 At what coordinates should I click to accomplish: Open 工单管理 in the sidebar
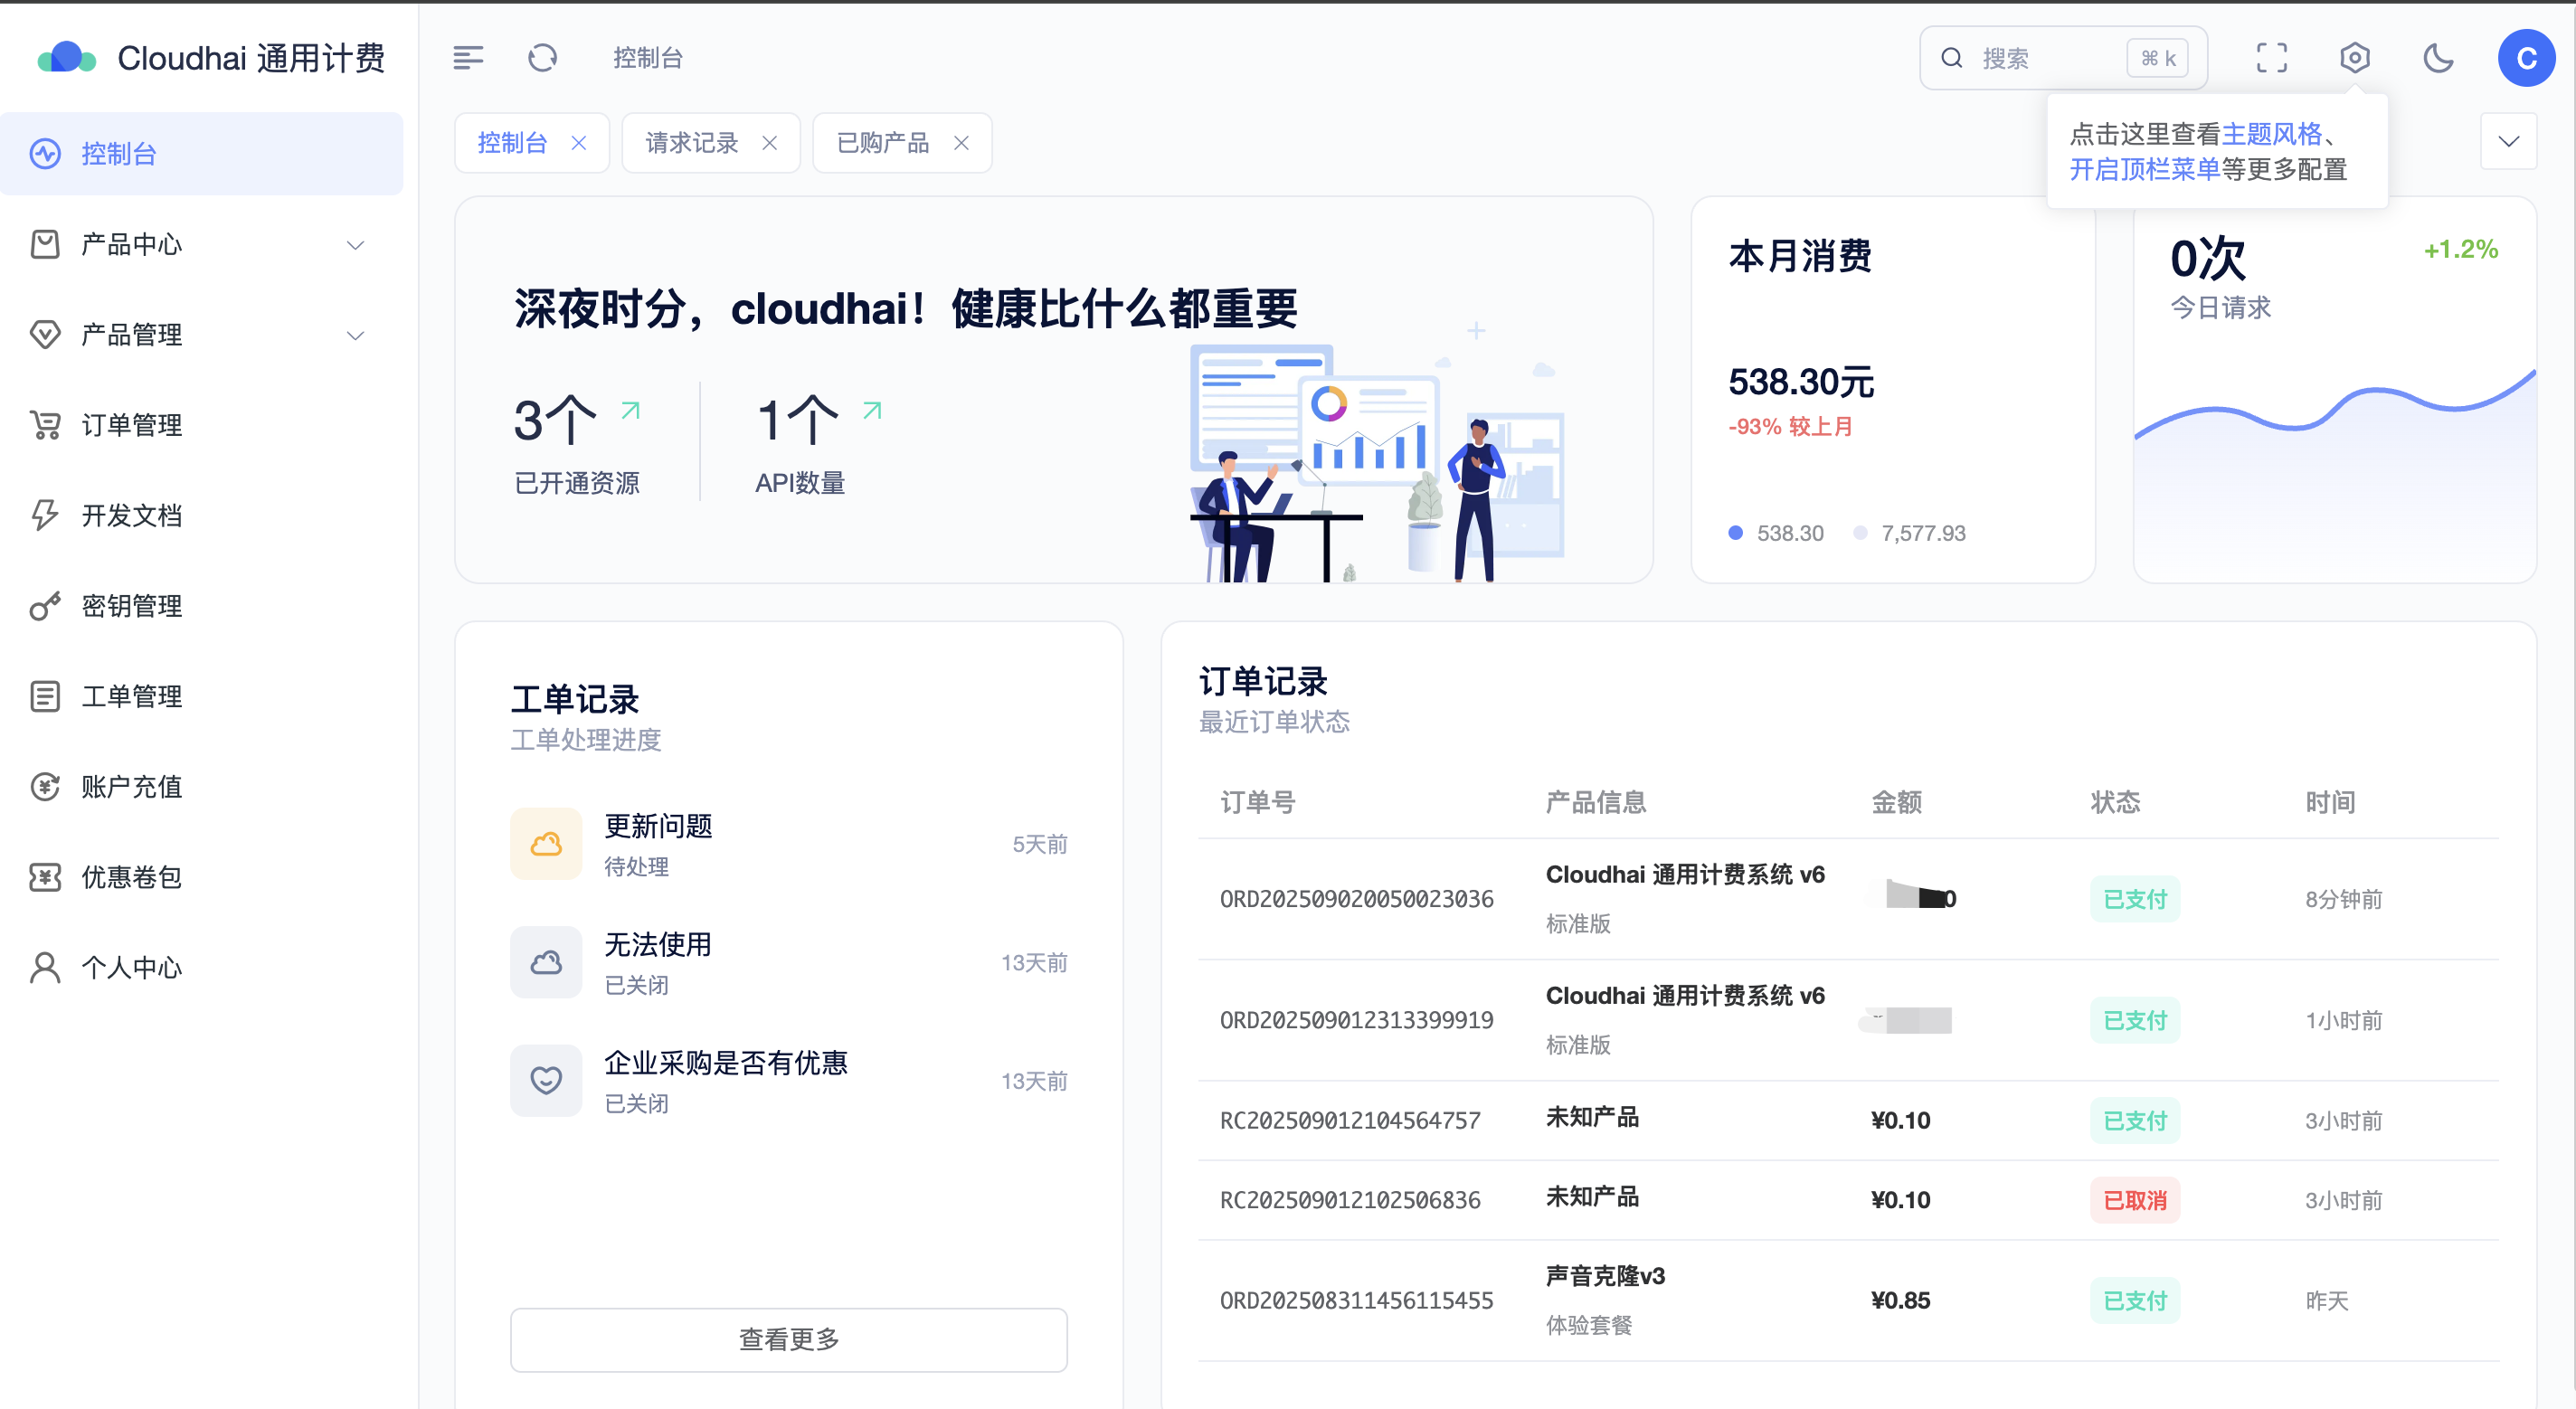coord(201,696)
